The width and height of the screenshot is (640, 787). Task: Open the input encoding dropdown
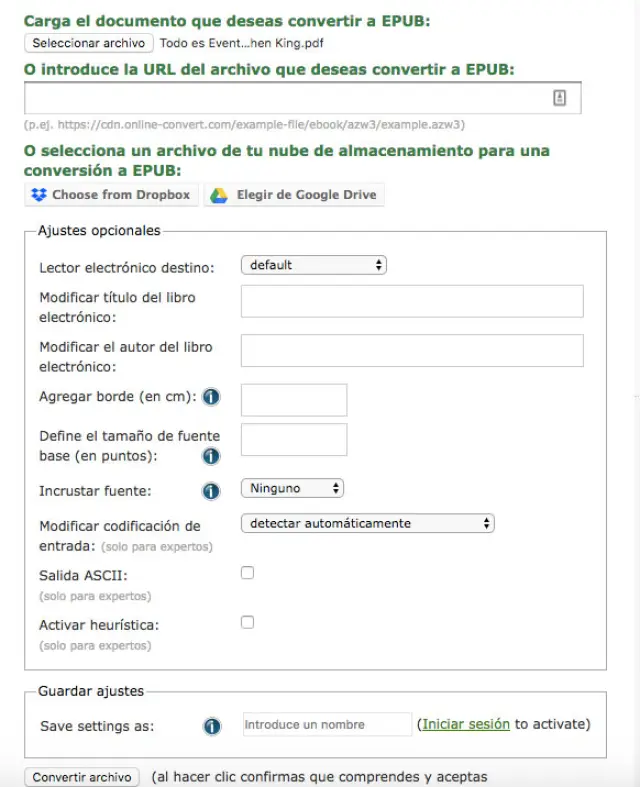[x=367, y=523]
